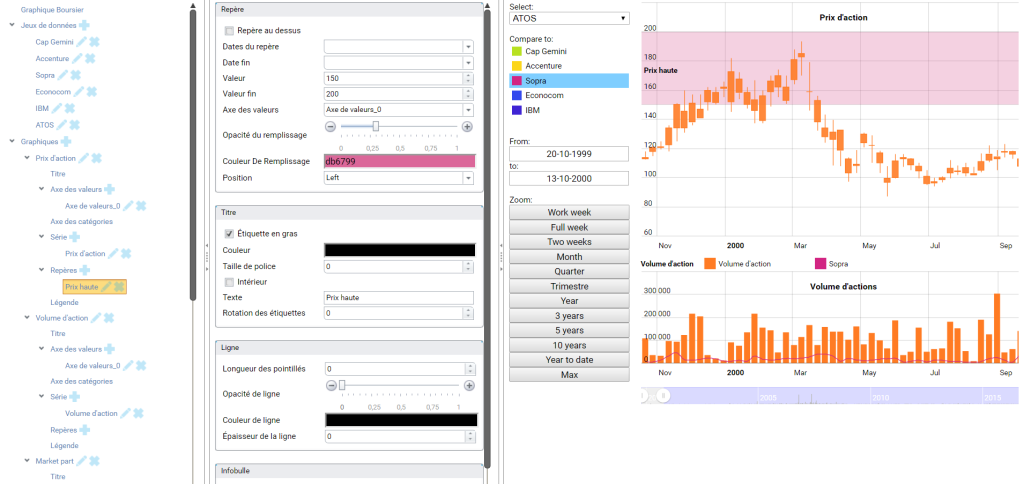Toggle Volume d'action legend entry under price chart
The image size is (1024, 484).
[737, 264]
